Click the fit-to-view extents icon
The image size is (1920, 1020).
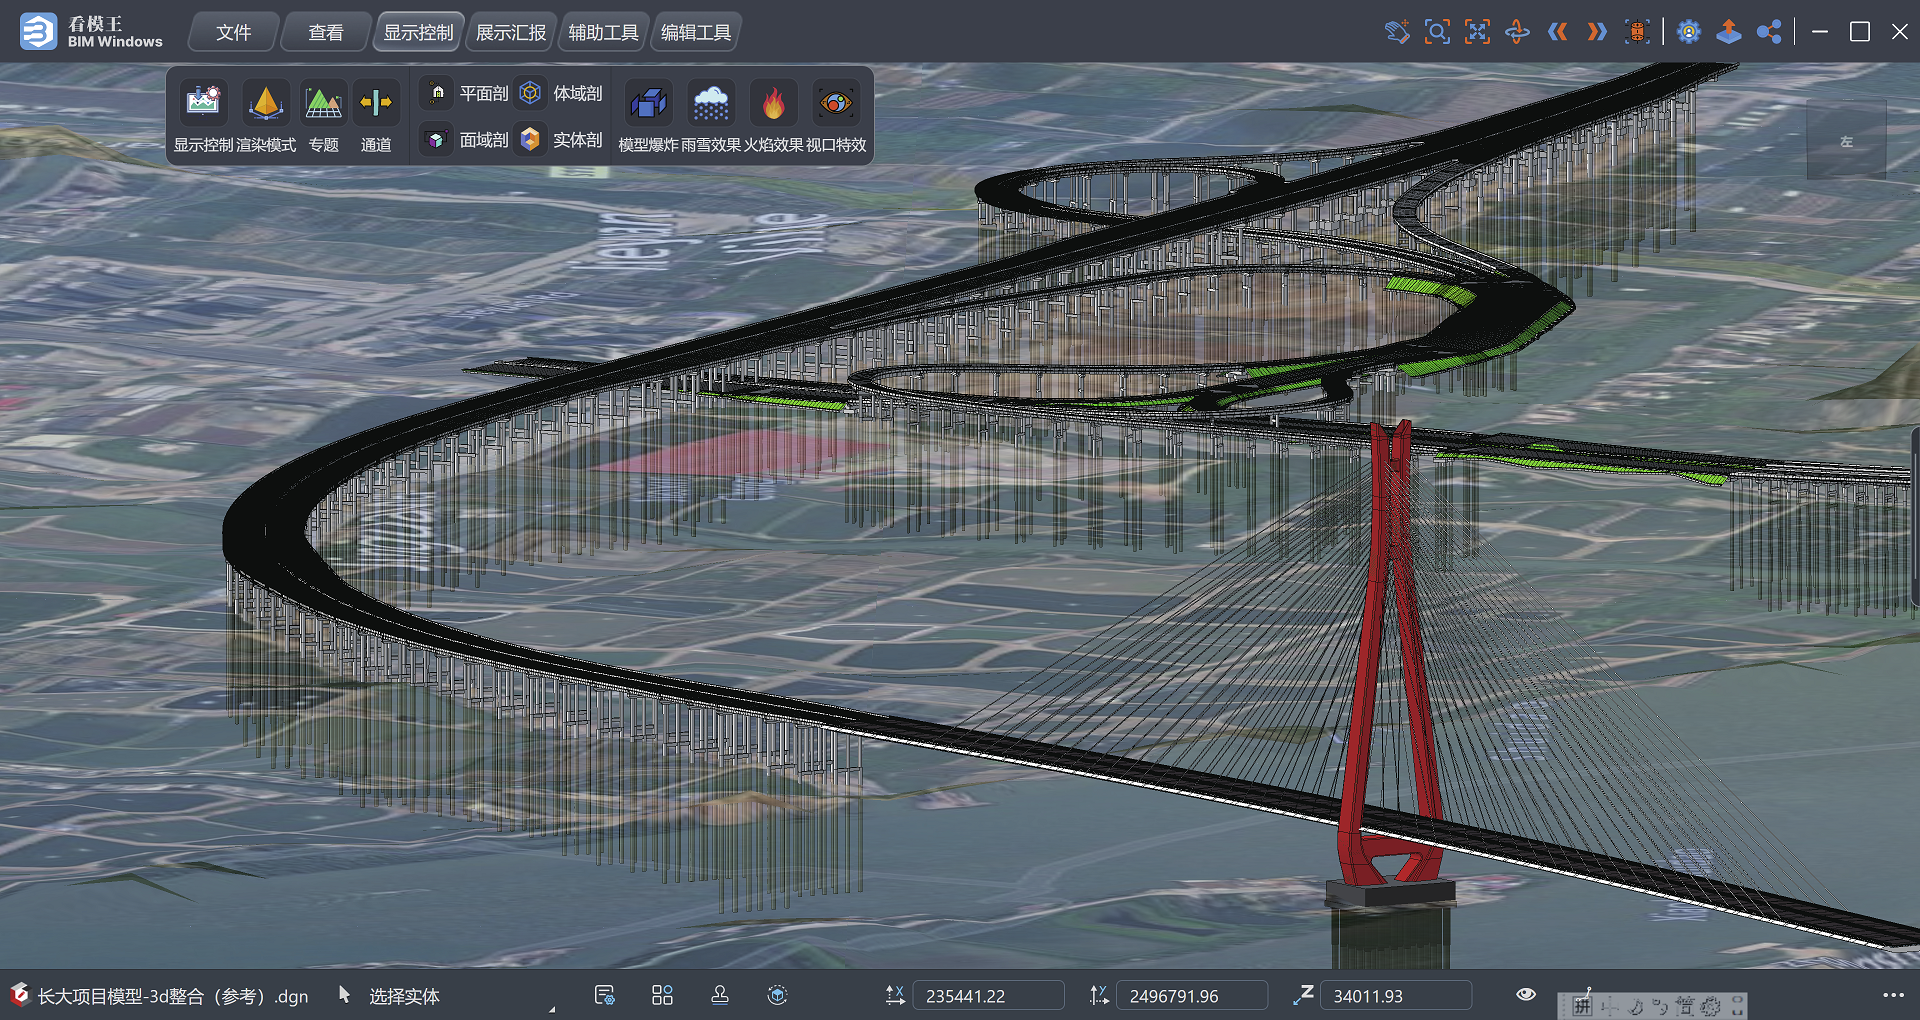1477,32
